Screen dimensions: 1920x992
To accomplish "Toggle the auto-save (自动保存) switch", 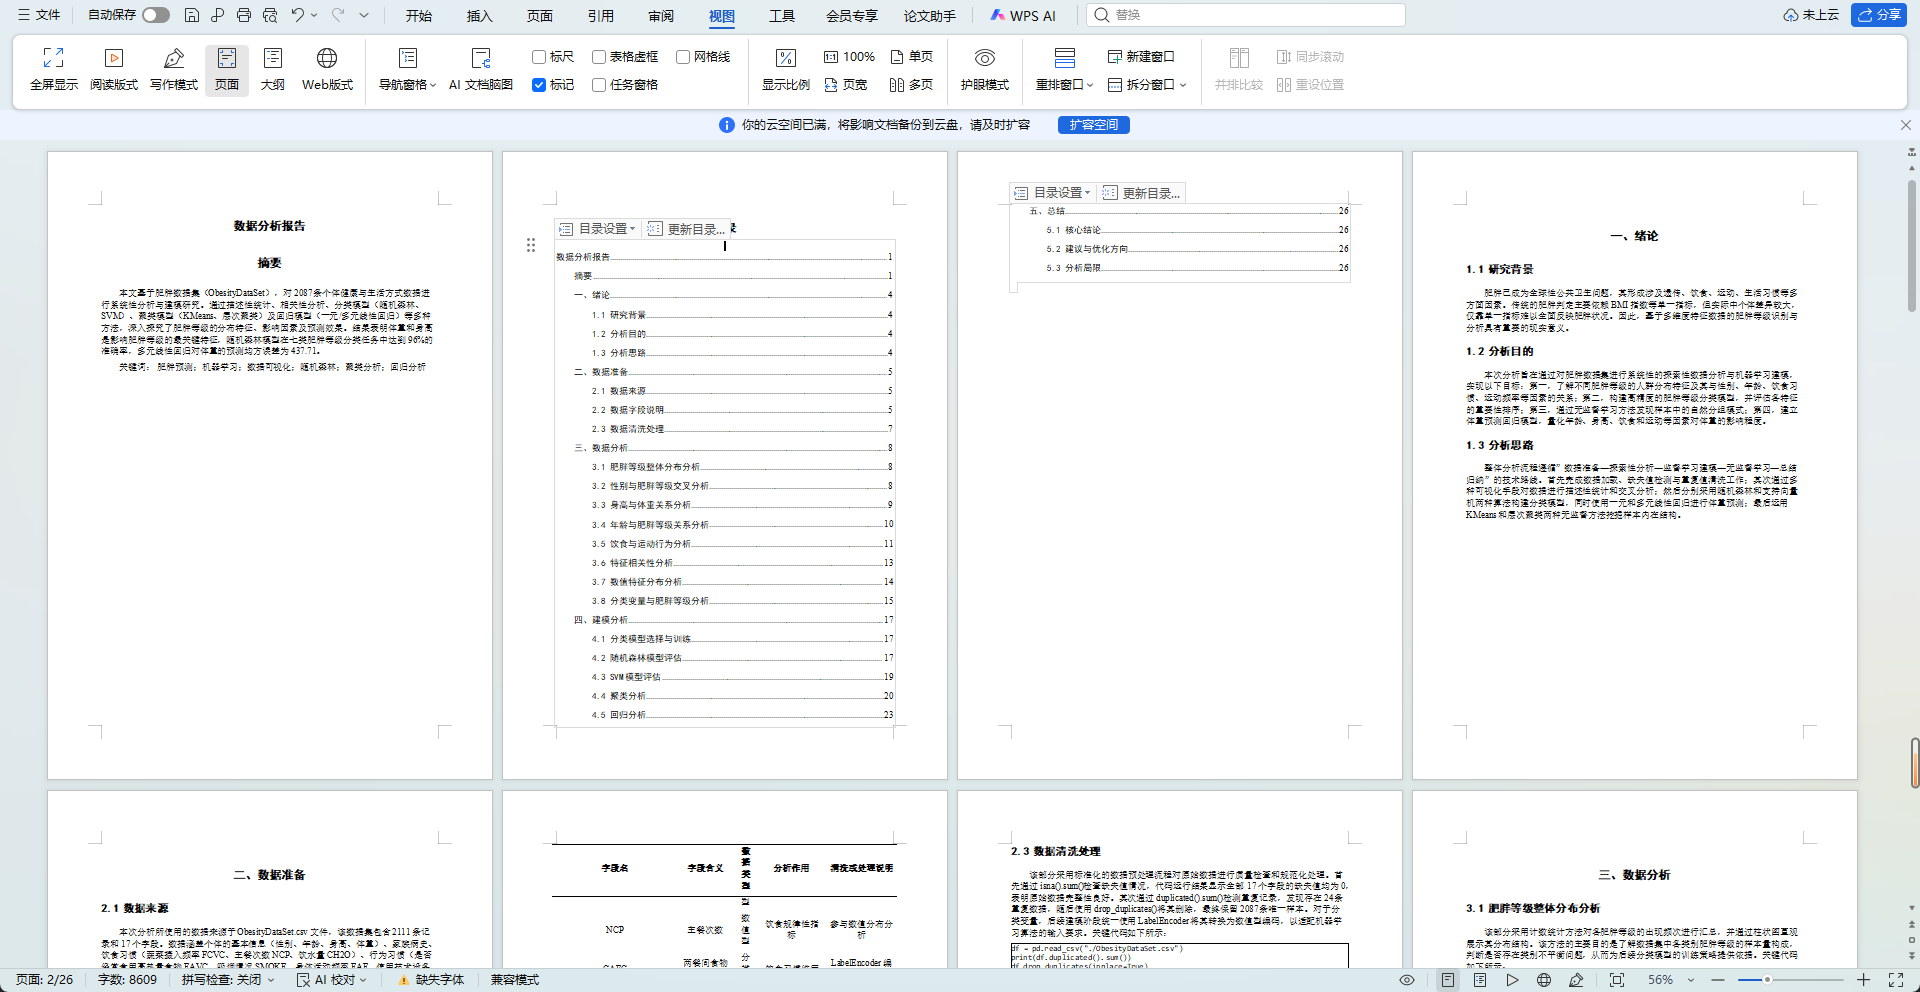I will [156, 15].
